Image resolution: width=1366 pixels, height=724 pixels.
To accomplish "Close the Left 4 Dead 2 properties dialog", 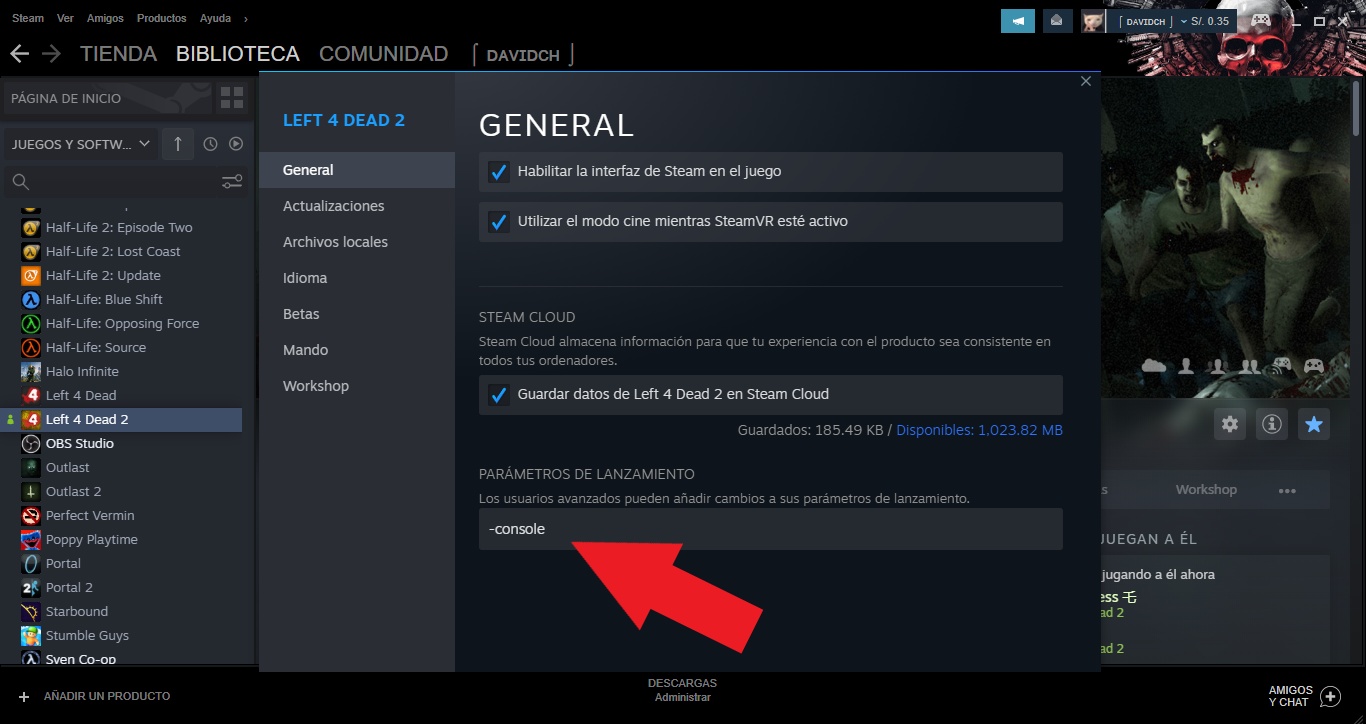I will pos(1086,81).
